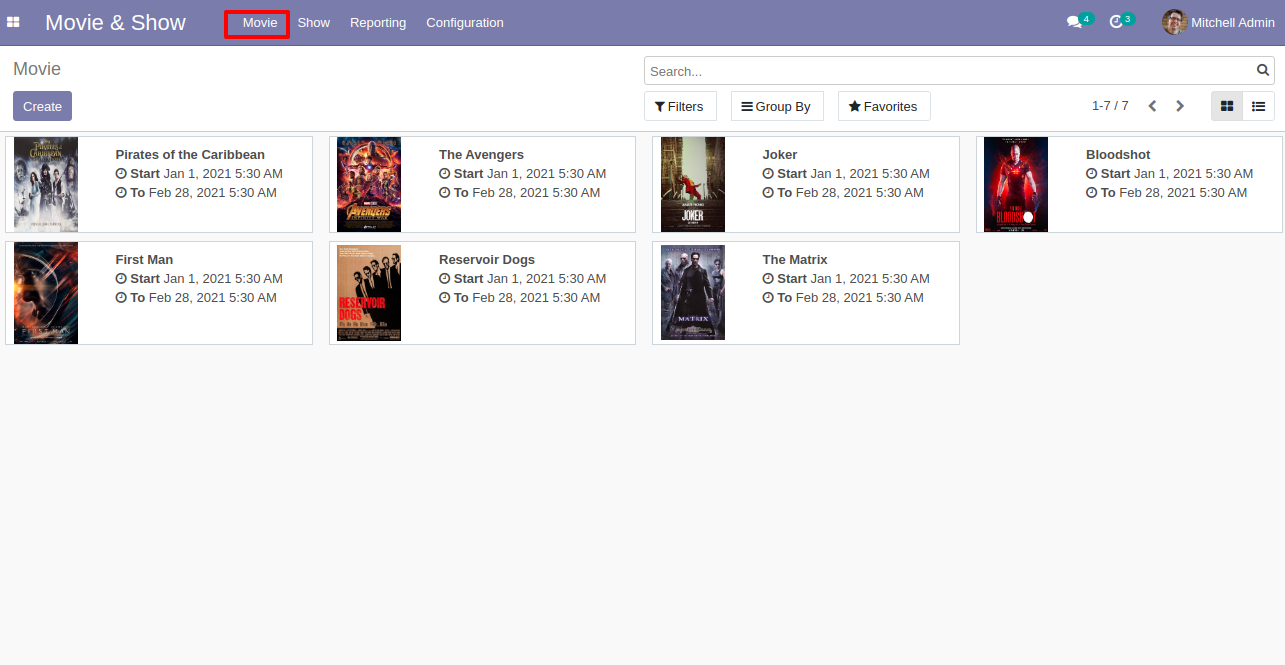The width and height of the screenshot is (1285, 665).
Task: Open the Favorites dropdown
Action: click(x=884, y=106)
